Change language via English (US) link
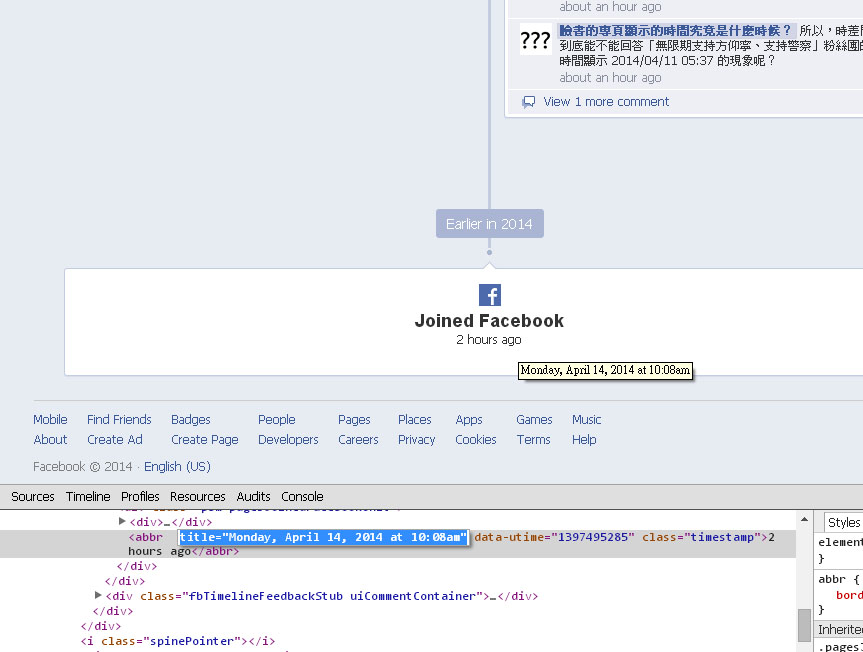Screen dimensions: 863x652 [x=177, y=467]
